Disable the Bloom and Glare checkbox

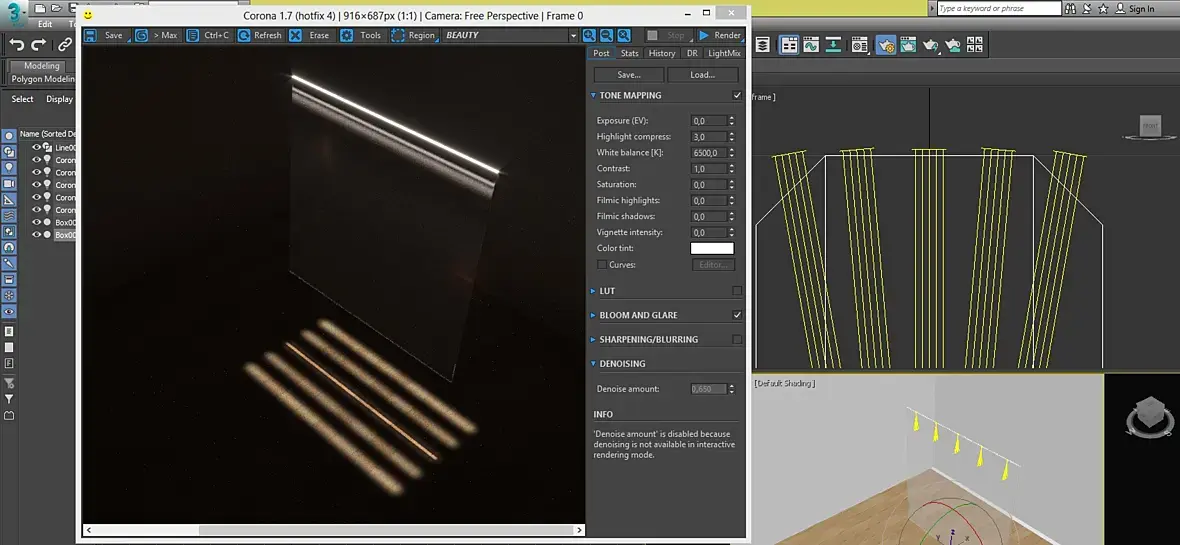737,315
